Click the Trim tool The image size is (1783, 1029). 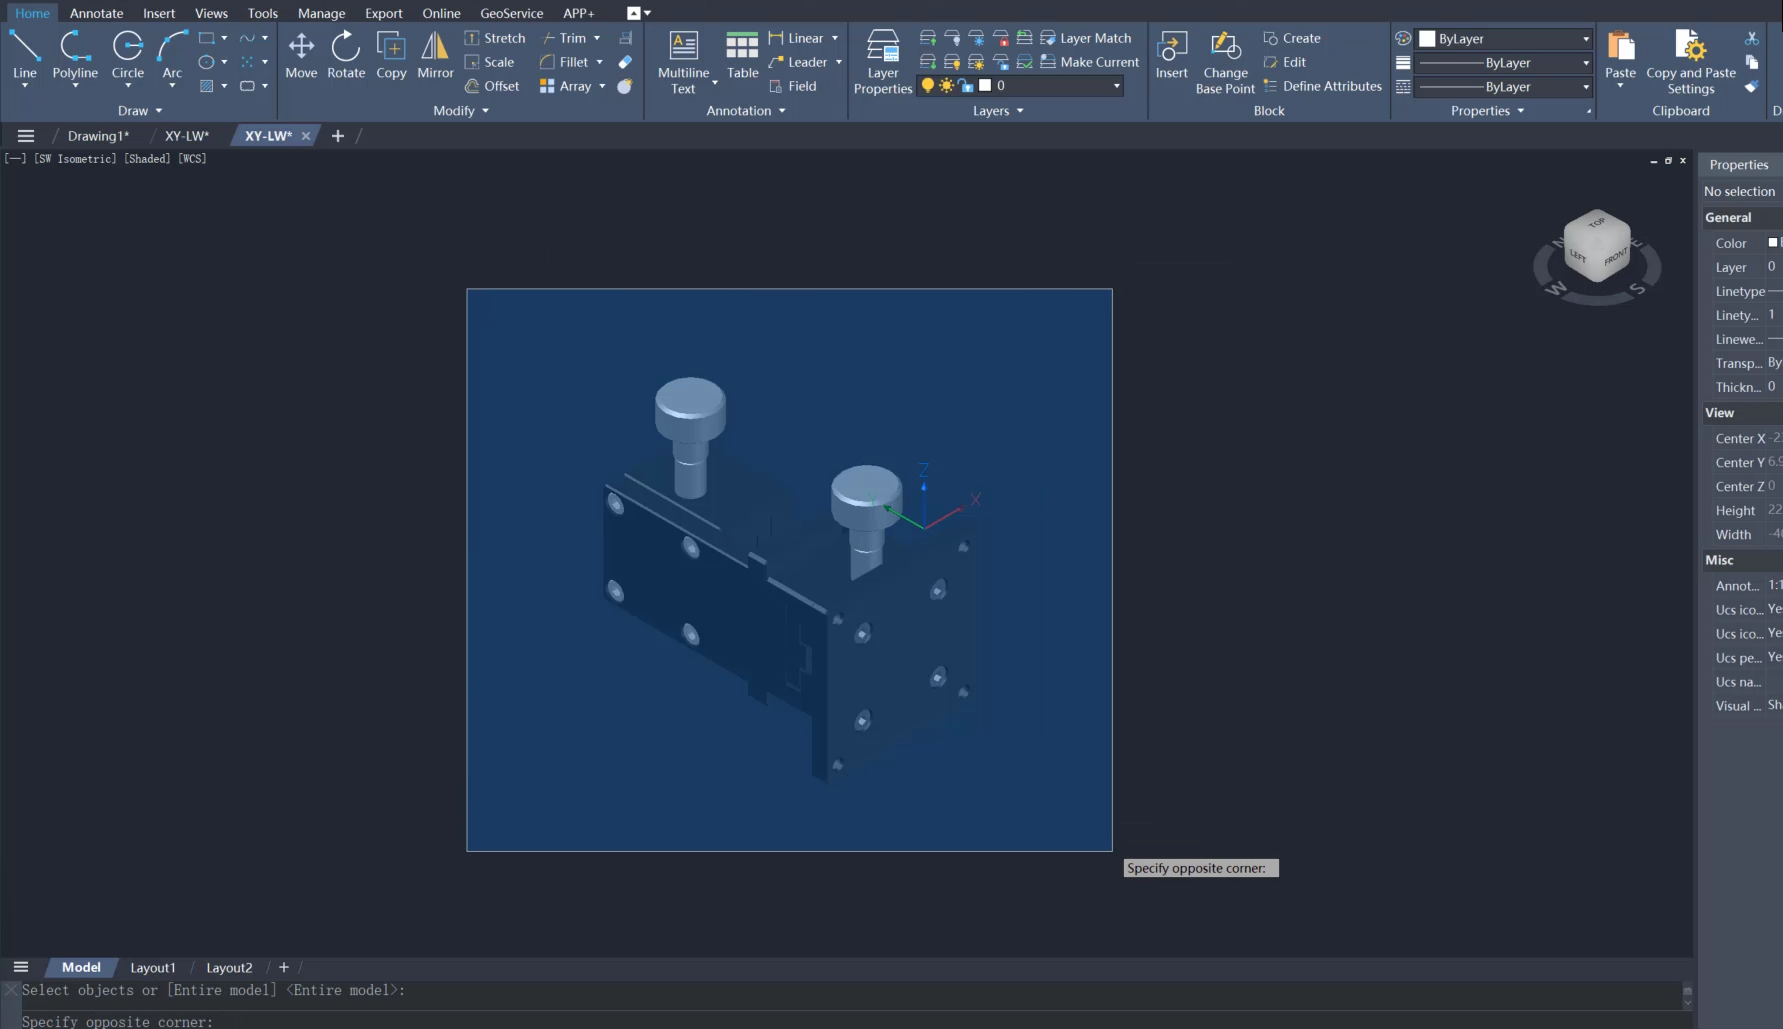click(x=565, y=38)
